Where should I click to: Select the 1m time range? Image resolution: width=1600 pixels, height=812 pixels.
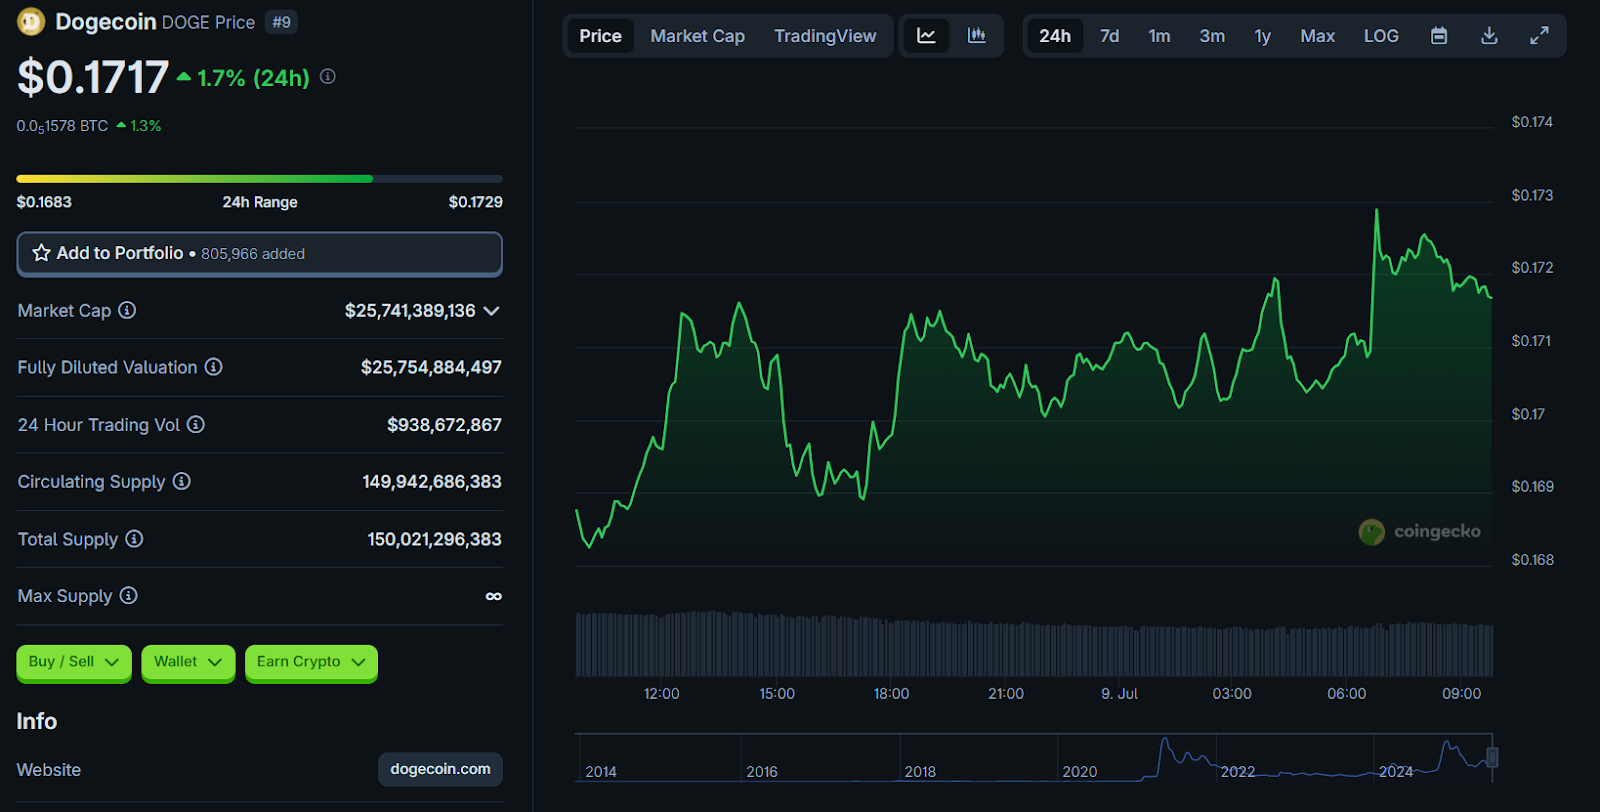[1159, 36]
